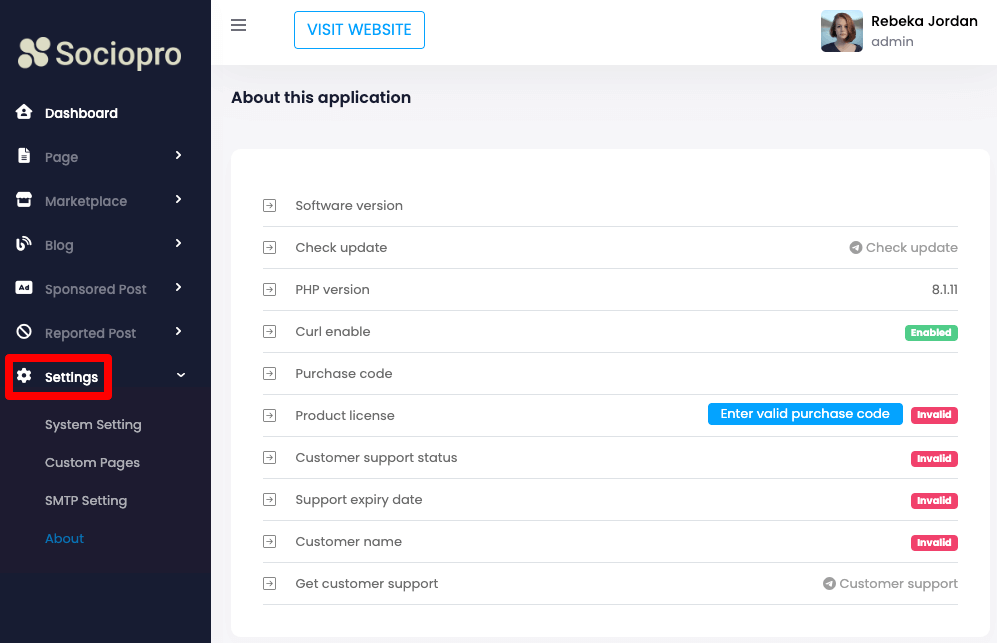Click the Blog icon in sidebar
Image resolution: width=997 pixels, height=643 pixels.
pos(24,244)
